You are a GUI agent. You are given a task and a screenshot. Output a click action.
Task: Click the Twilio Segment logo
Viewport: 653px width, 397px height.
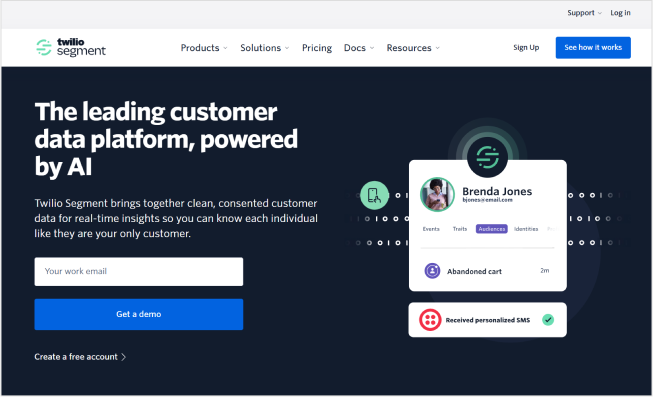pyautogui.click(x=71, y=47)
